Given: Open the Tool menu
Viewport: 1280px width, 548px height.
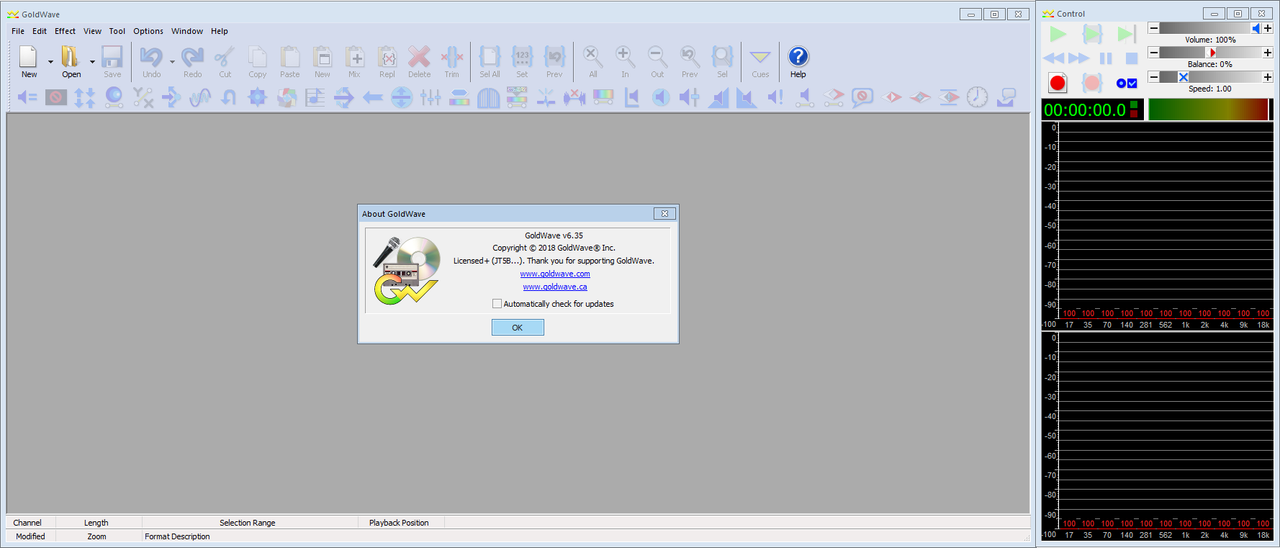Looking at the screenshot, I should [x=117, y=31].
